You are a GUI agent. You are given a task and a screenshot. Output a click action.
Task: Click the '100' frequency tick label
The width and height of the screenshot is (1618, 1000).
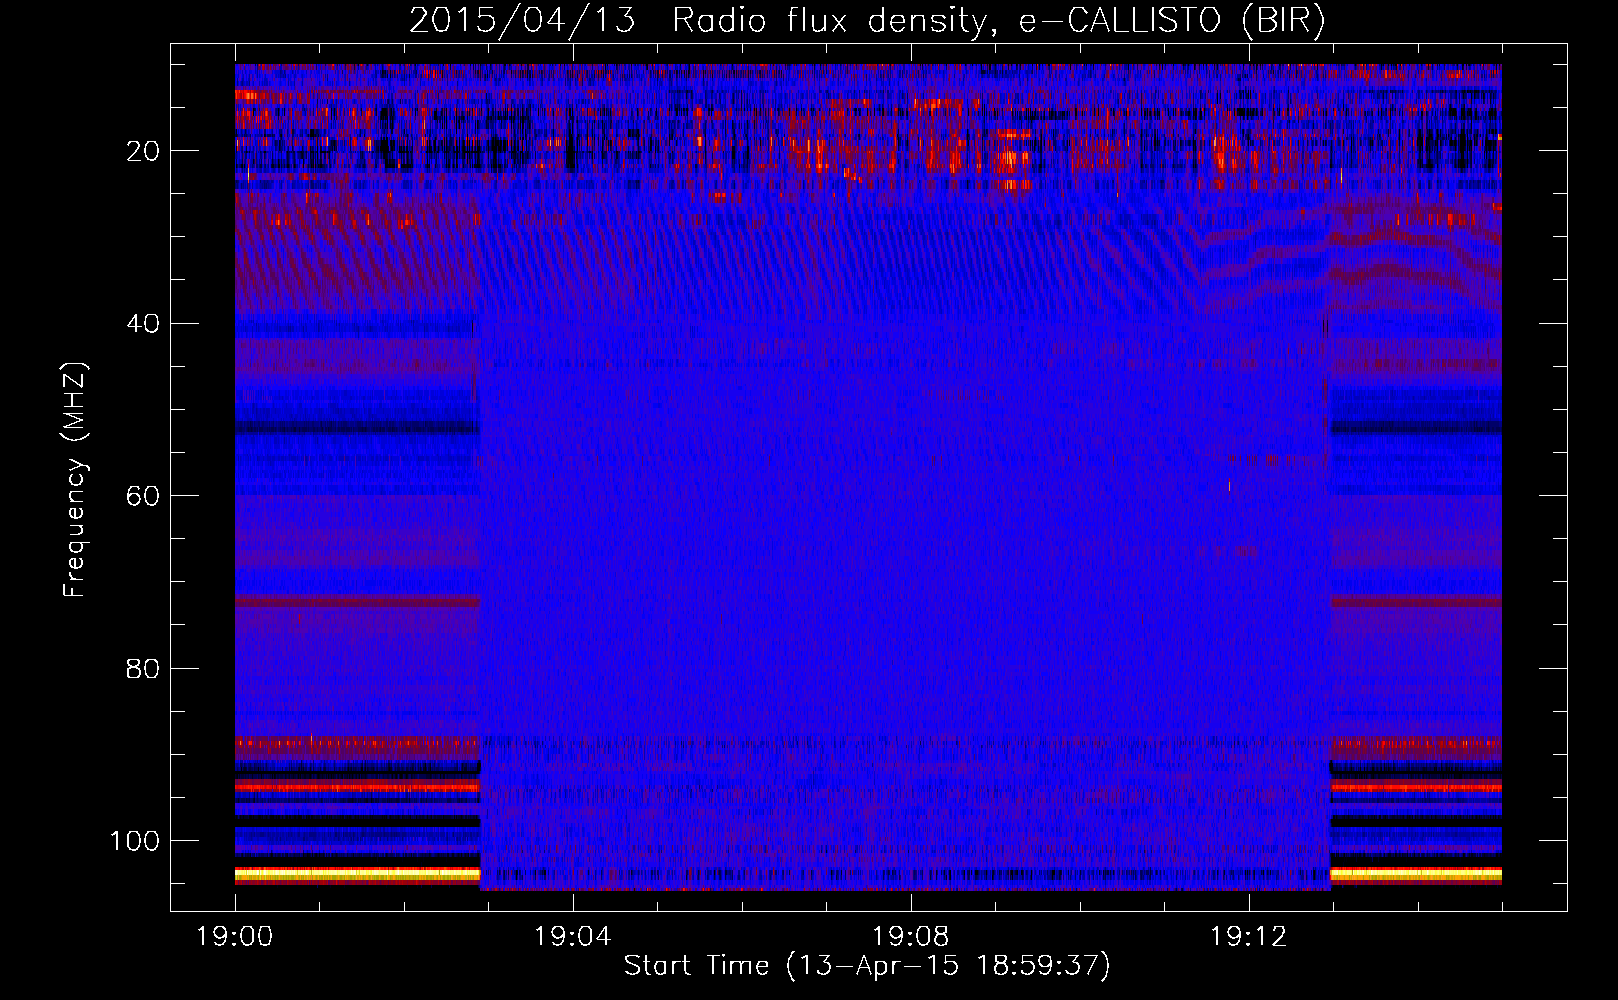coord(135,841)
